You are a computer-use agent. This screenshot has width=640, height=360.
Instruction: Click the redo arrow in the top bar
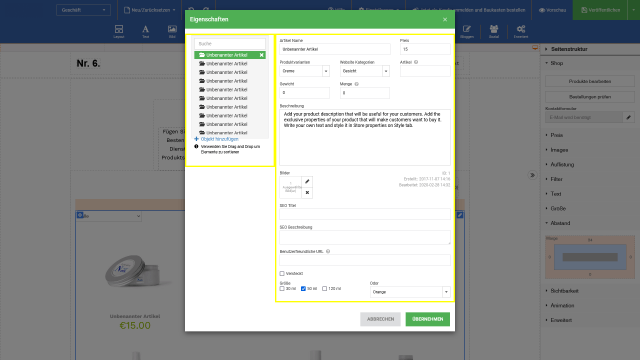206,10
